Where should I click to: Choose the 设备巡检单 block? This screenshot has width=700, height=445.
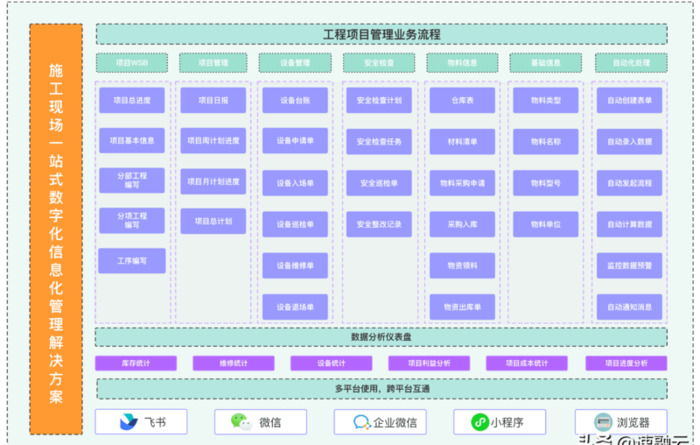[295, 224]
